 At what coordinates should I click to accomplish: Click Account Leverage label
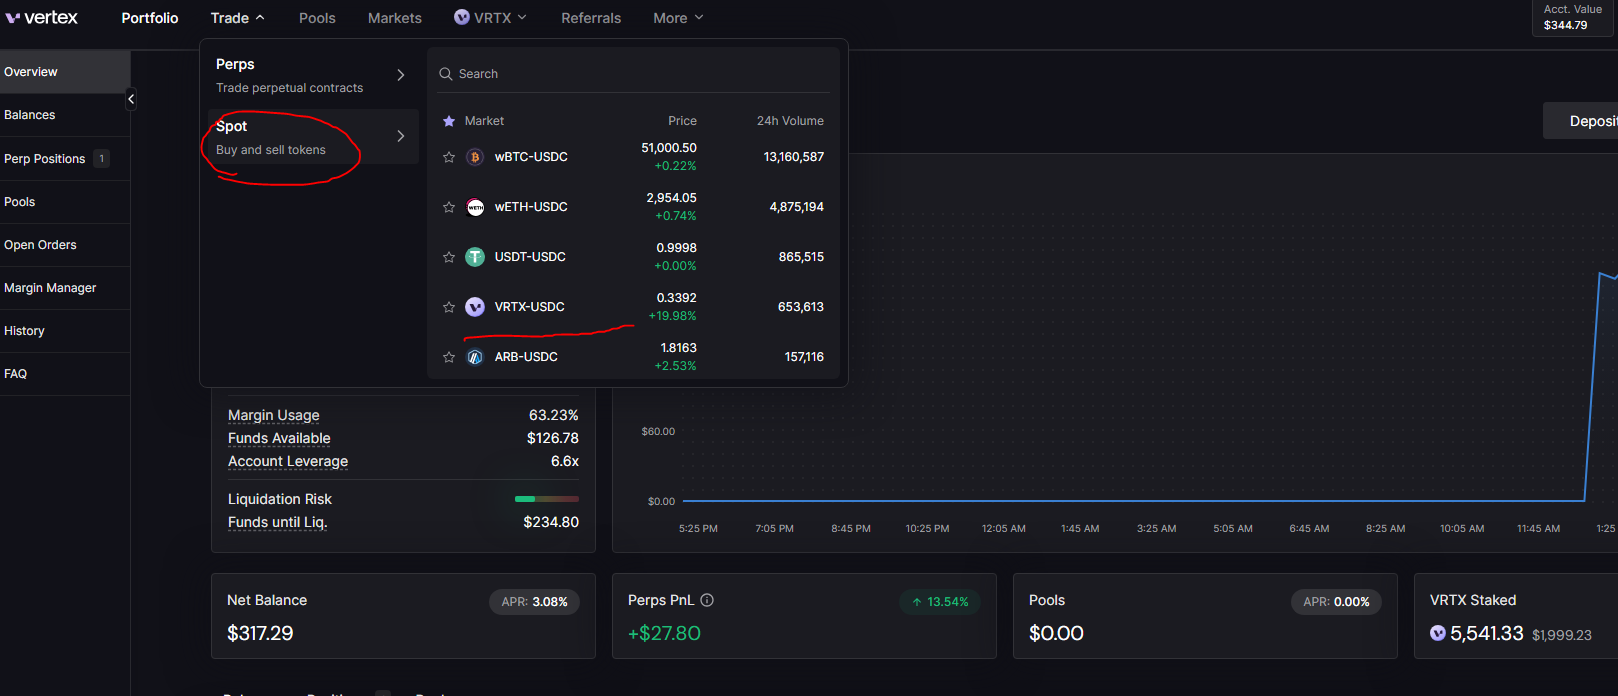point(288,461)
